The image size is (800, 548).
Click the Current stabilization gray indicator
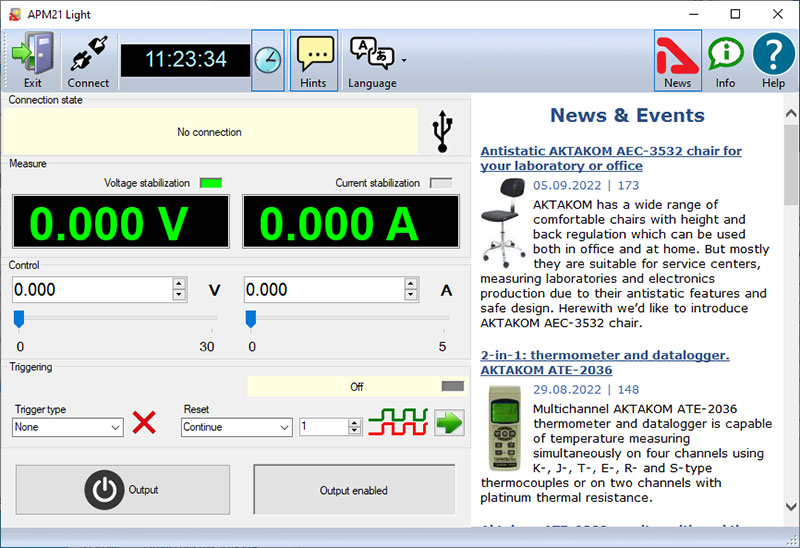pyautogui.click(x=441, y=183)
